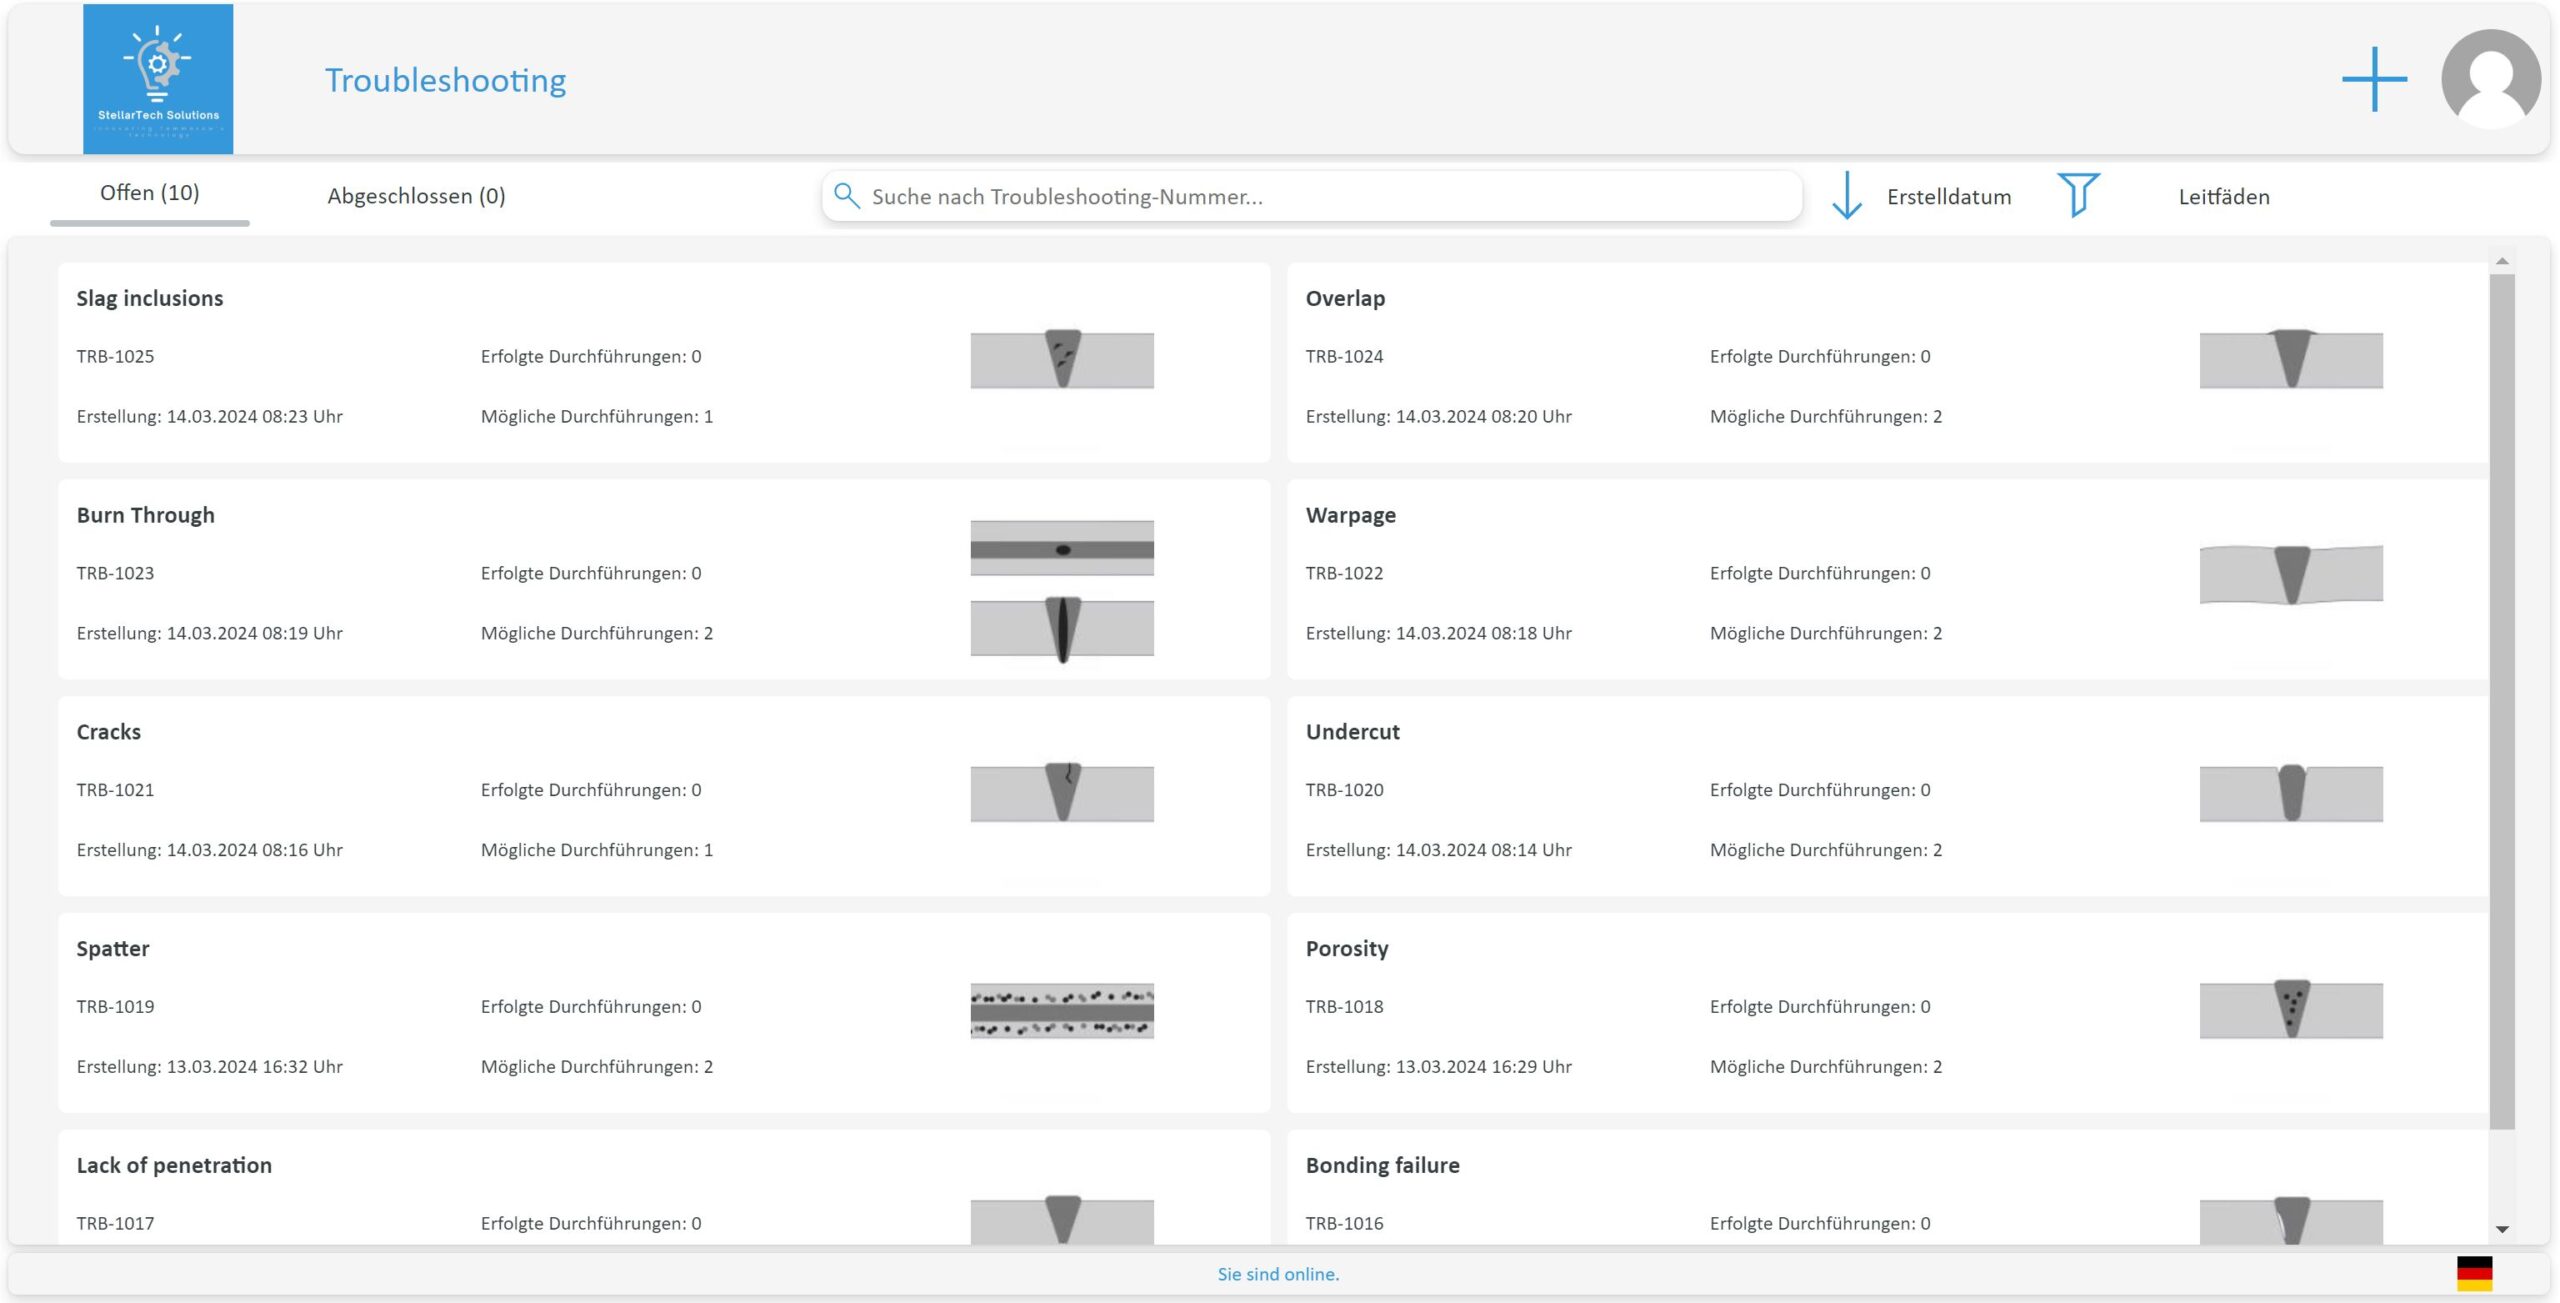2560x1303 pixels.
Task: Click the scrollbar down arrow
Action: (x=2502, y=1229)
